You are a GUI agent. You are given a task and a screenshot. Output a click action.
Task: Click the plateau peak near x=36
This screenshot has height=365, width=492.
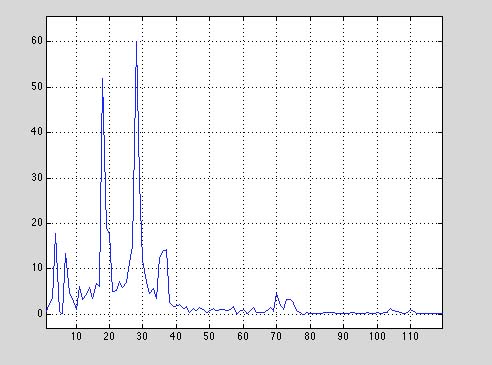pyautogui.click(x=164, y=250)
